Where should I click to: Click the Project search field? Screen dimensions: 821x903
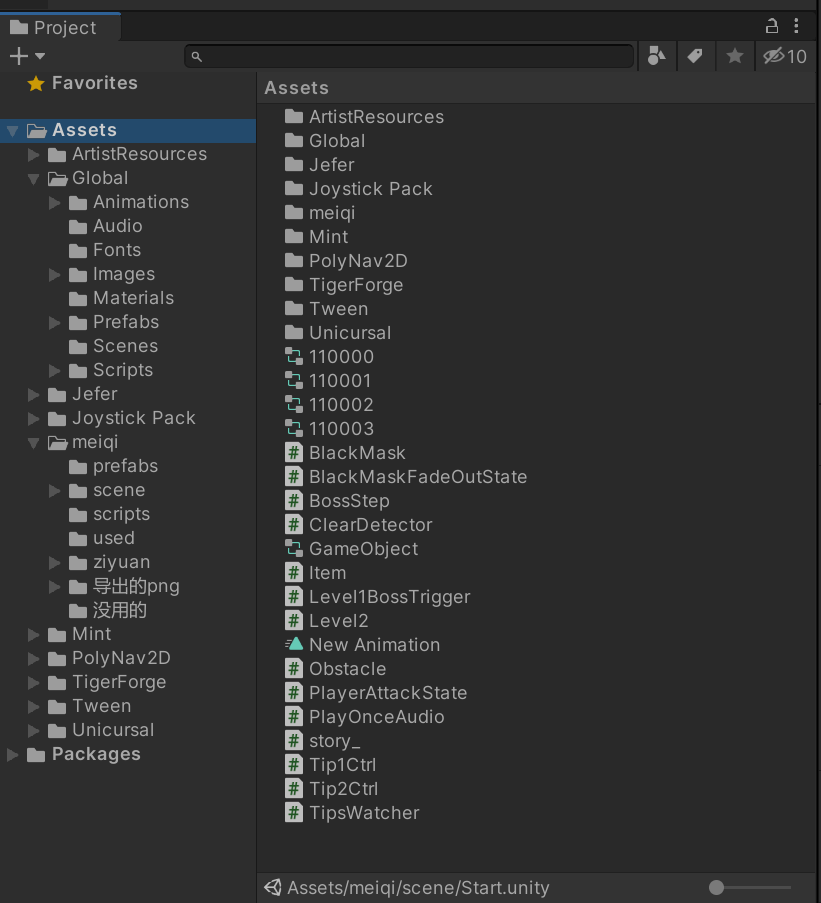(409, 56)
